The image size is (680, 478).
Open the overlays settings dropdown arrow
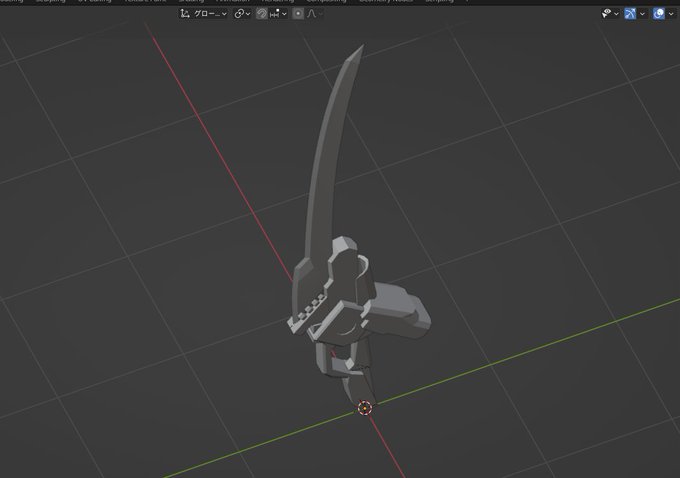671,14
